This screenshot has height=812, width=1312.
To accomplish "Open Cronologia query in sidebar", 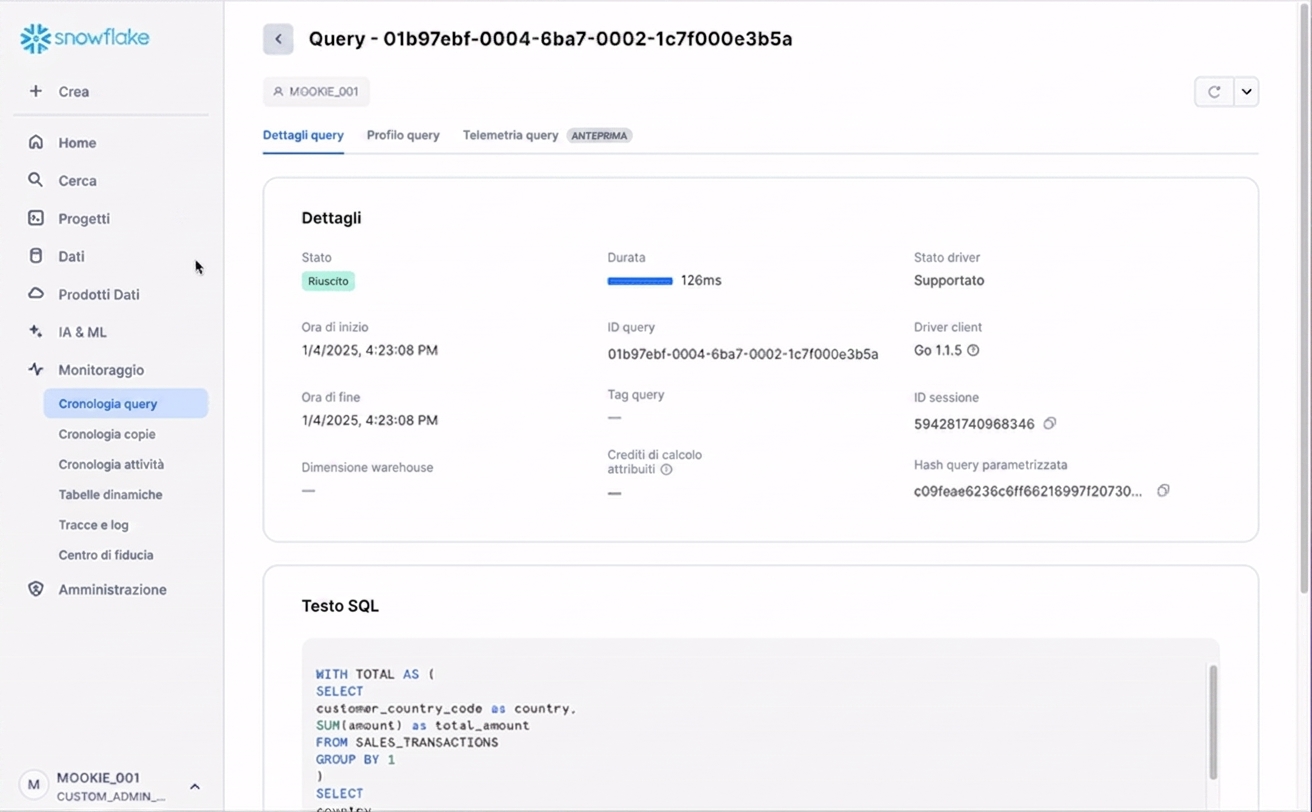I will point(126,404).
